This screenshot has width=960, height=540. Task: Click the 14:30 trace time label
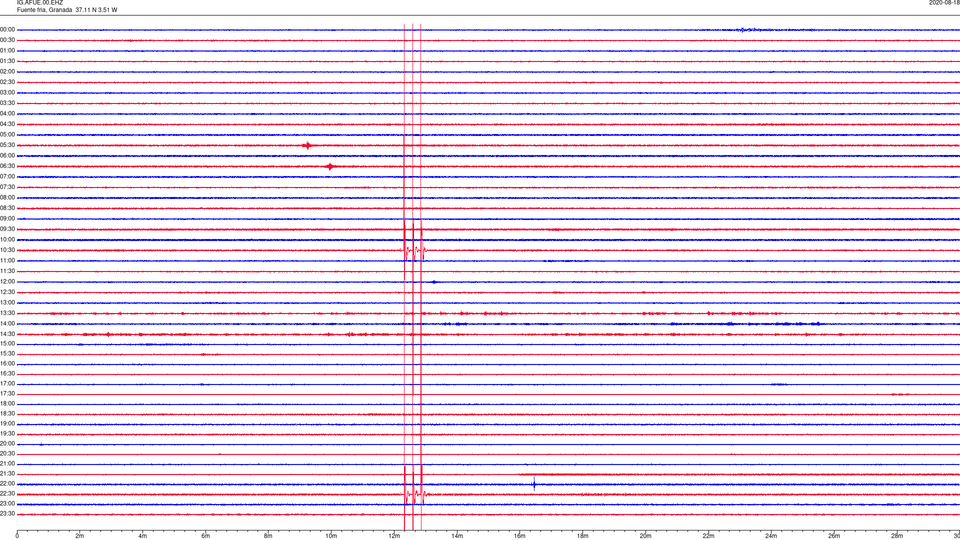pos(7,334)
